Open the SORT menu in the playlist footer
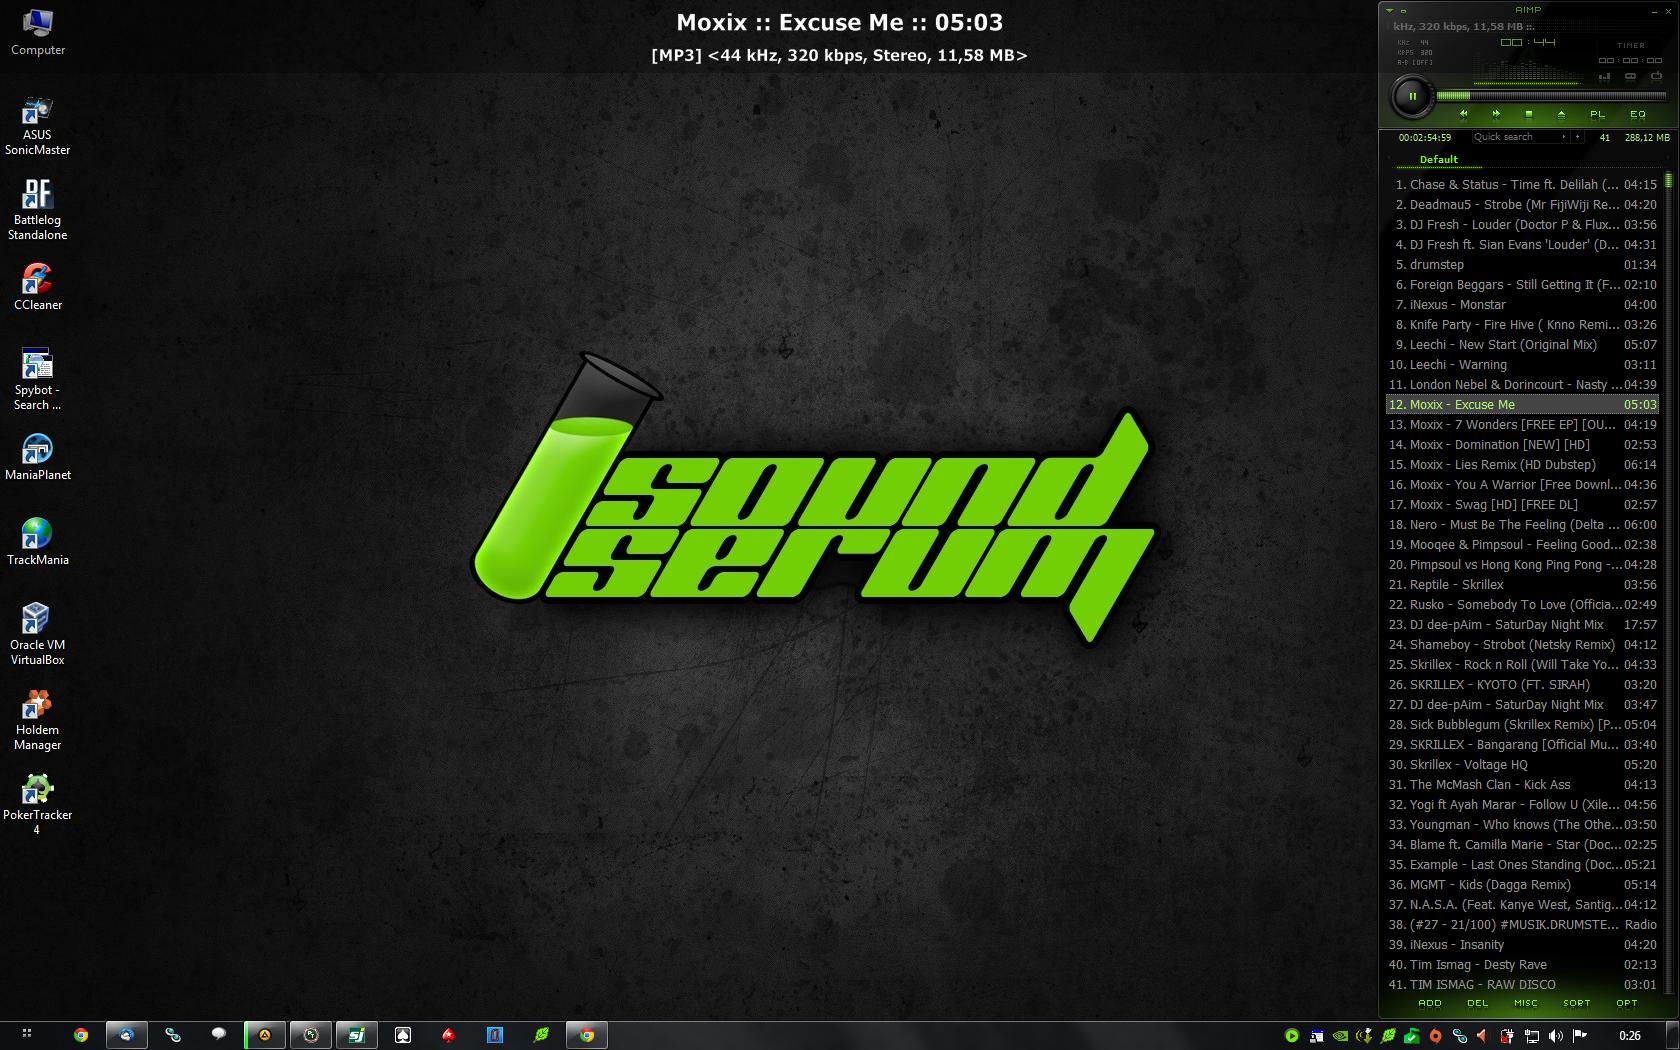1680x1050 pixels. pyautogui.click(x=1577, y=1003)
